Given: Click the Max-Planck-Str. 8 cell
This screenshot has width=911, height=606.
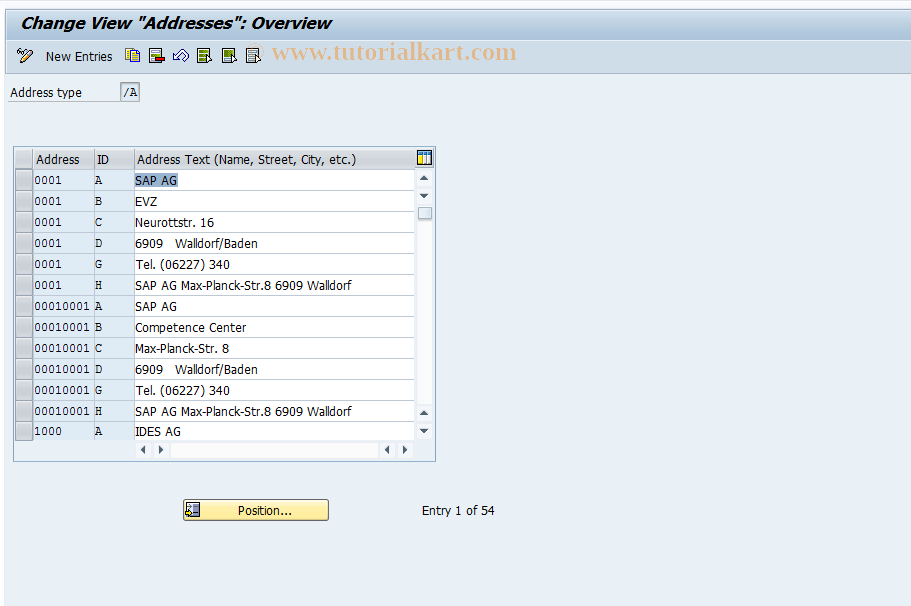Looking at the screenshot, I should pos(274,348).
